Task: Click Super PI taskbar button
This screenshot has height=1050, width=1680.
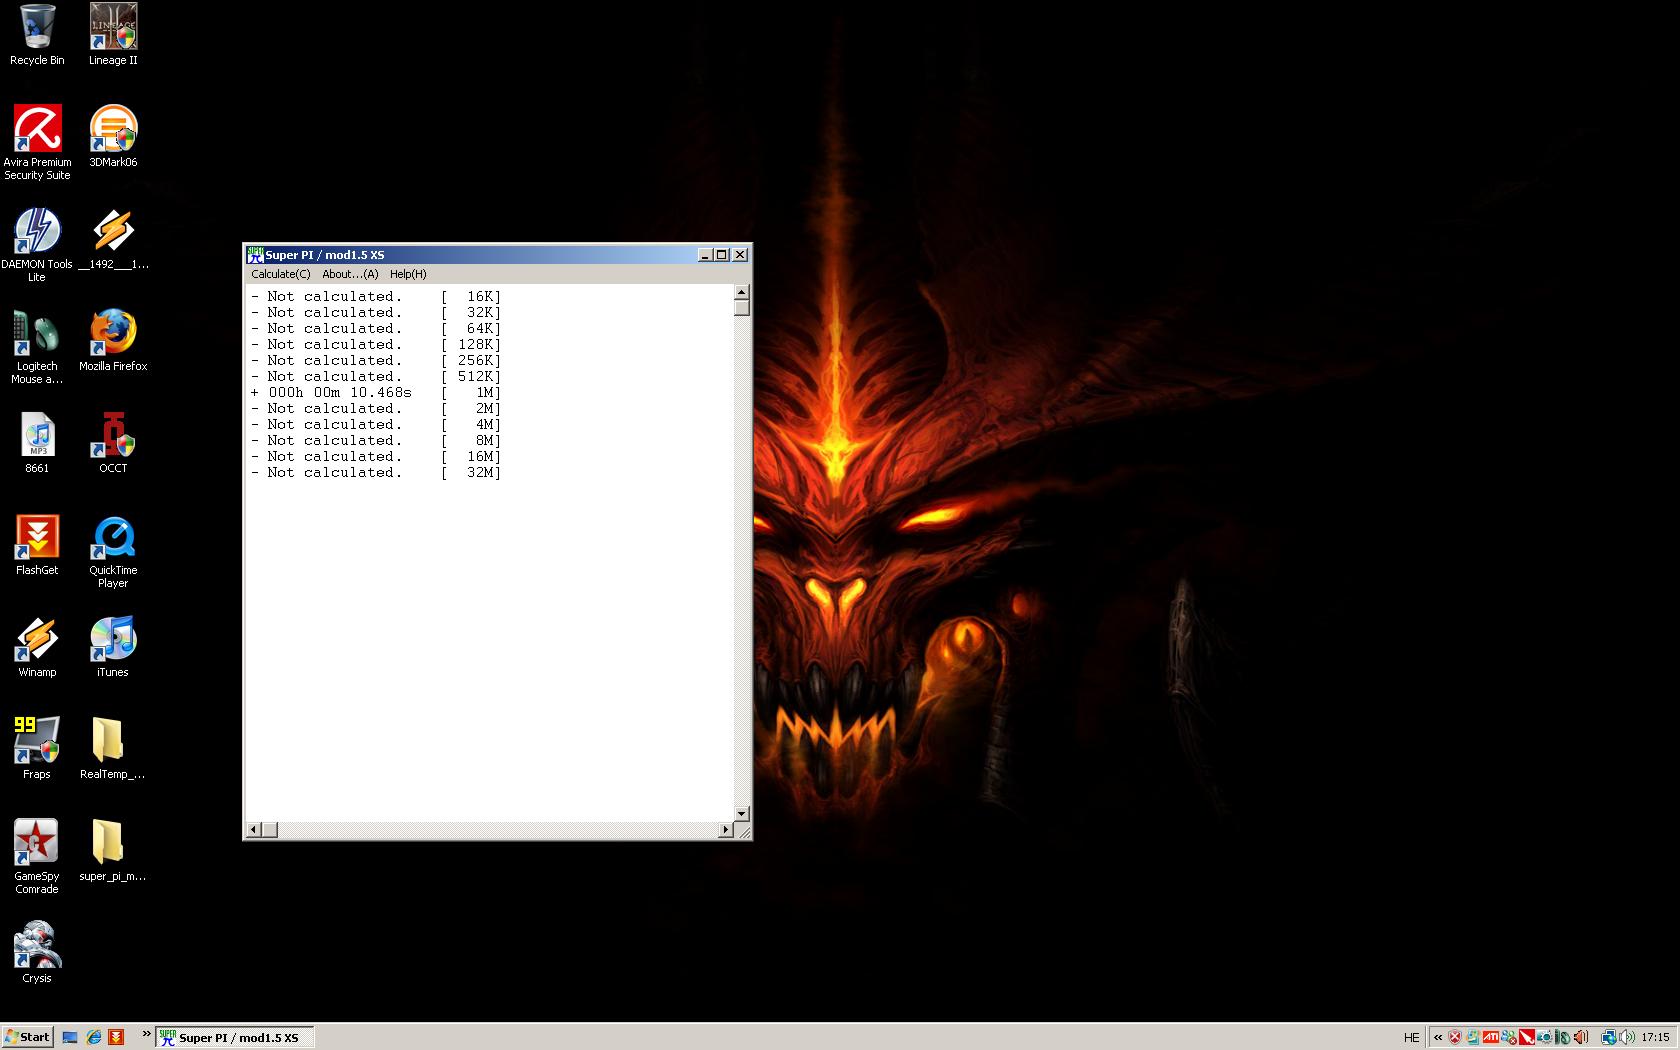Action: (x=235, y=1037)
